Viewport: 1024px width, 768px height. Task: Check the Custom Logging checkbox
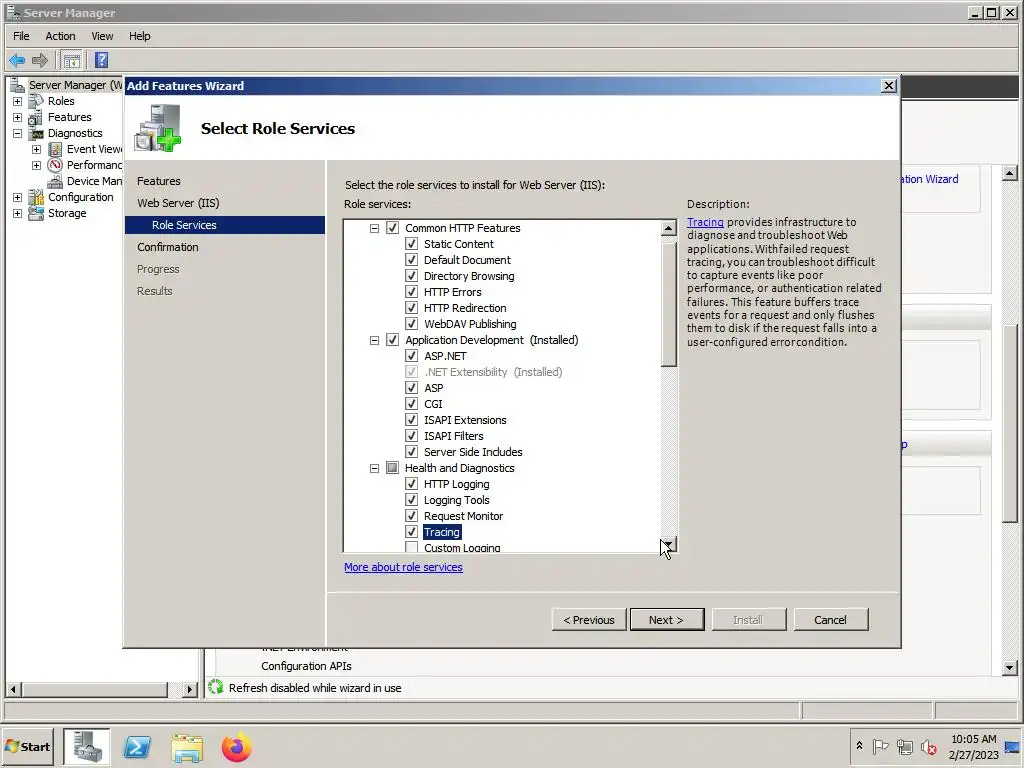(411, 547)
